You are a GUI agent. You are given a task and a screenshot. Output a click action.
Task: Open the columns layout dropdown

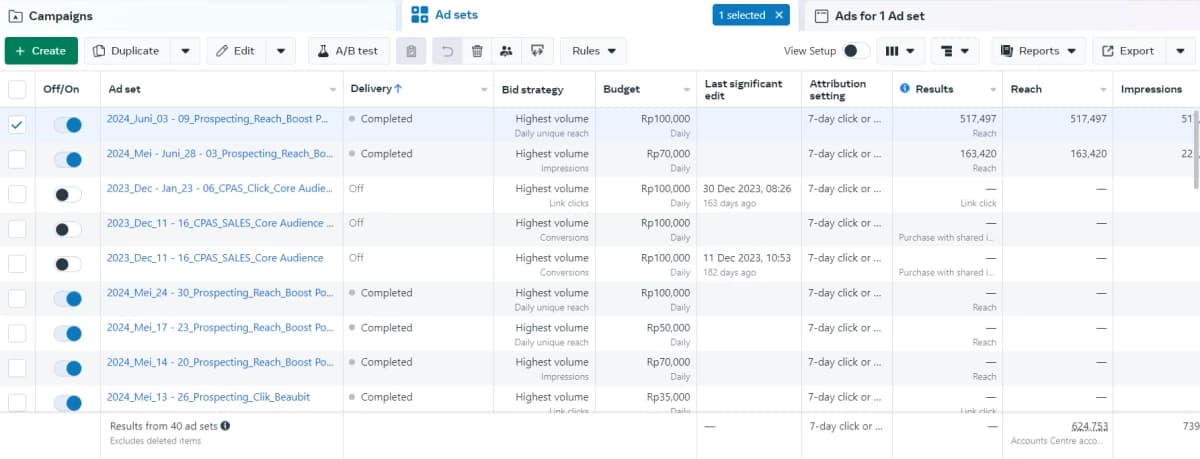click(901, 51)
